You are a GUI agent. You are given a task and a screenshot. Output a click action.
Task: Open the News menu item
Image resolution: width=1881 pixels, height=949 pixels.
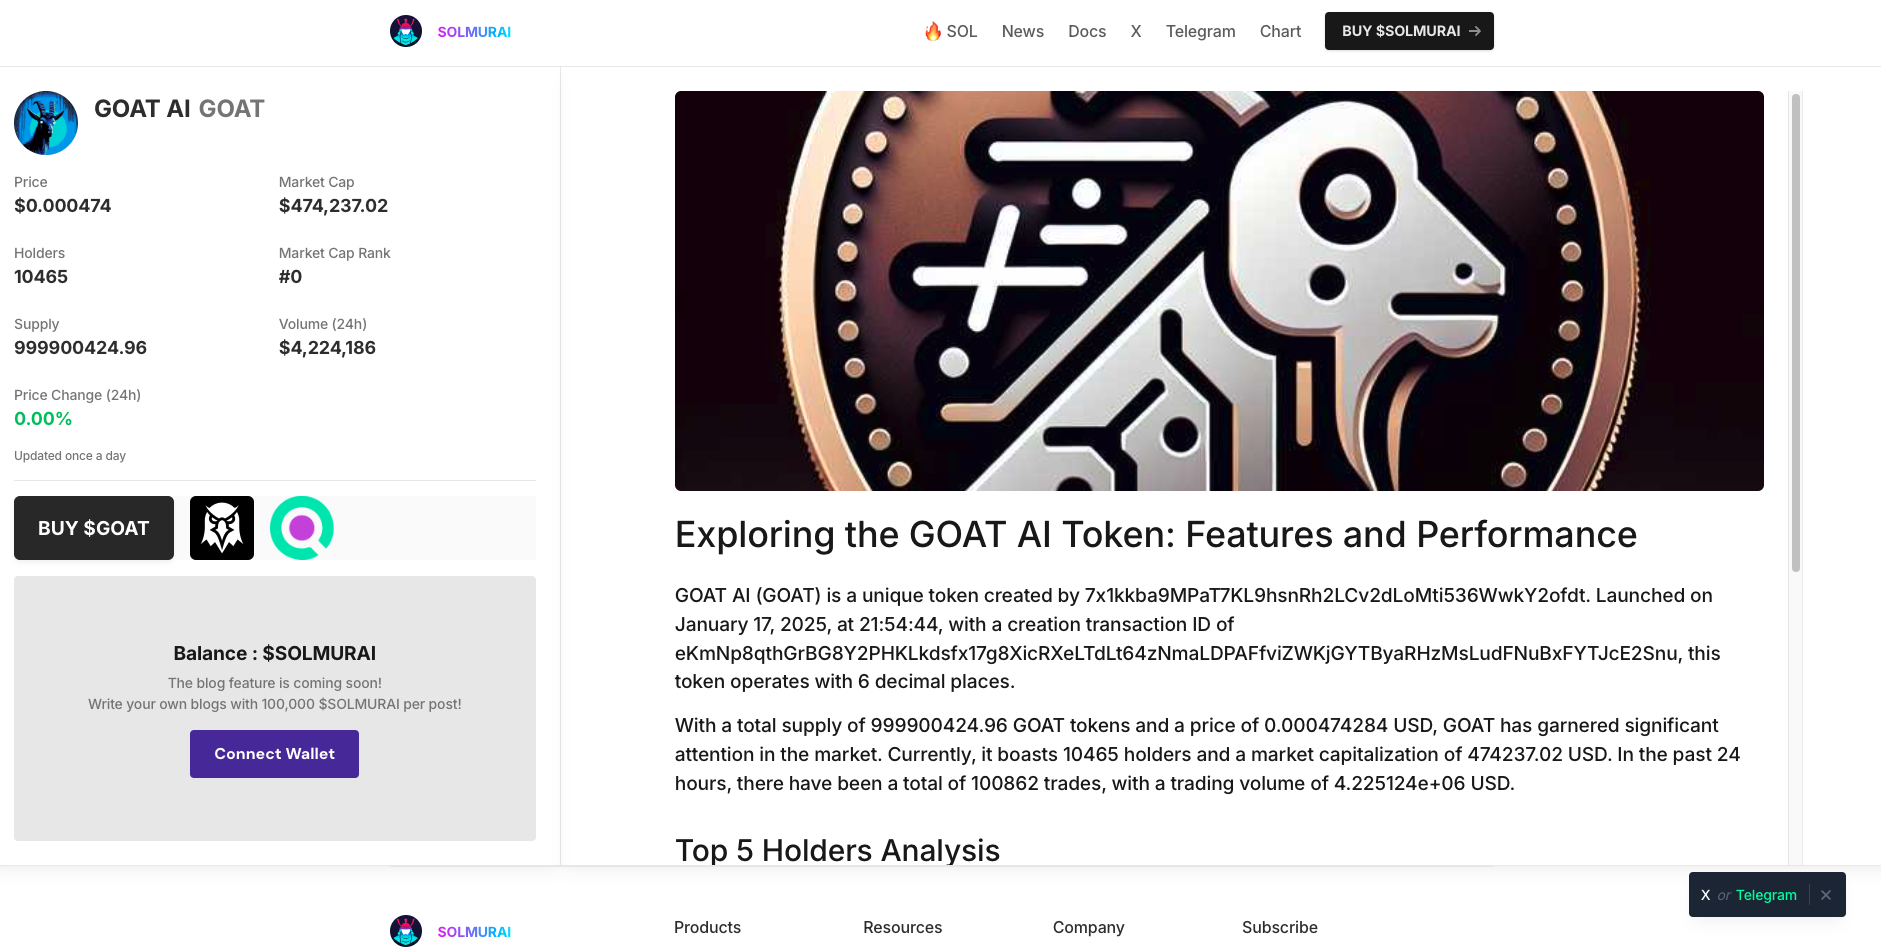click(x=1022, y=31)
